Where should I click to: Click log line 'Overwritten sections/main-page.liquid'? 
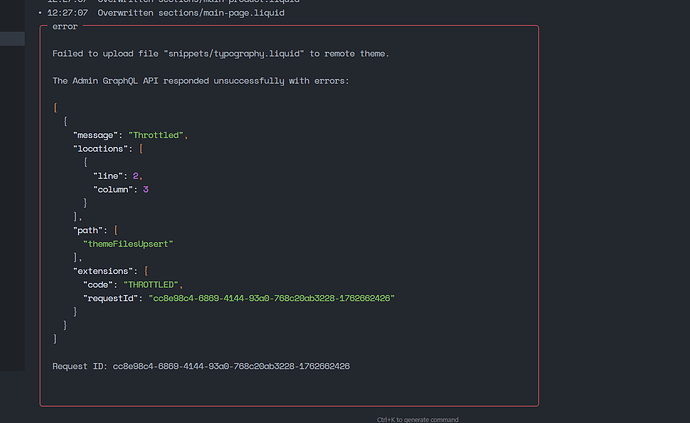coord(191,13)
